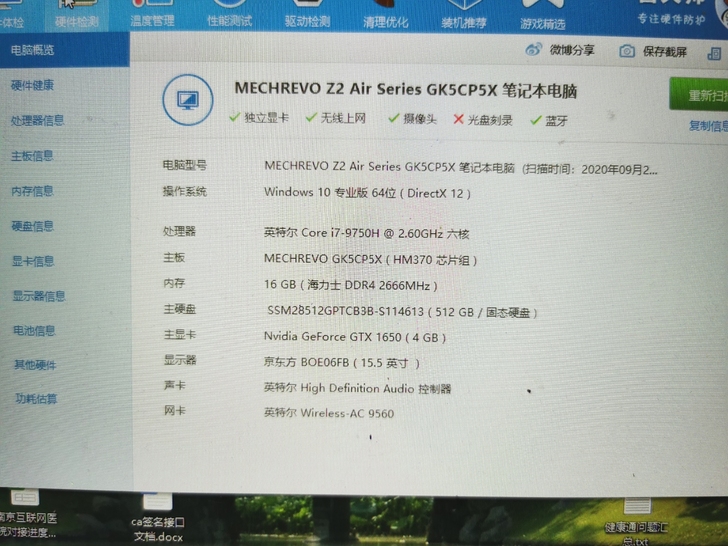The height and width of the screenshot is (546, 728).
Task: Open the 南京互联网医院对接进度 desktop file
Action: point(27,515)
